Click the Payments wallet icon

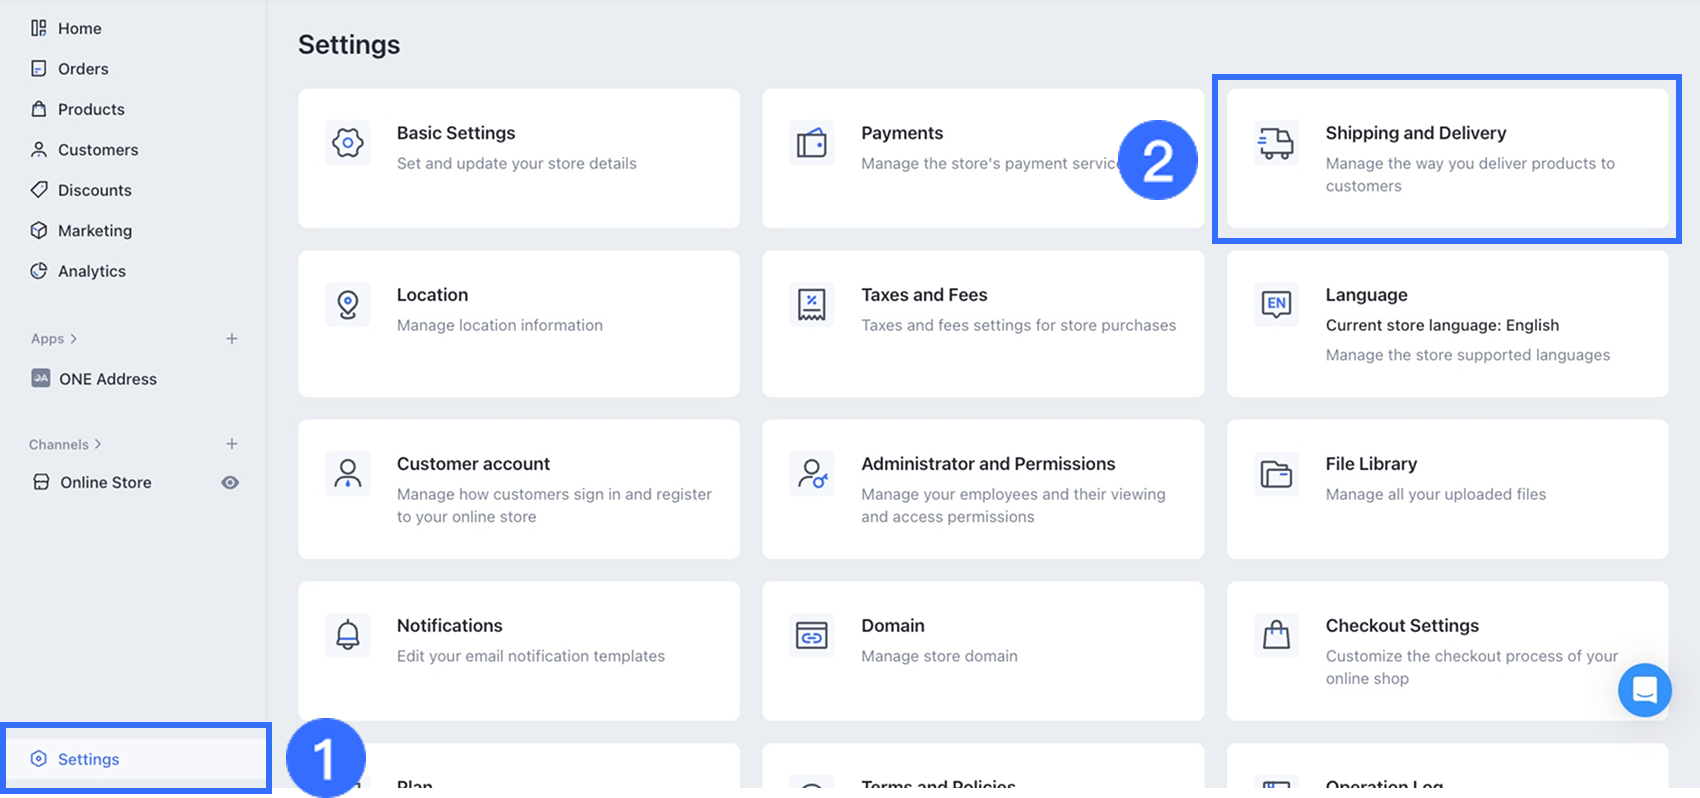812,143
